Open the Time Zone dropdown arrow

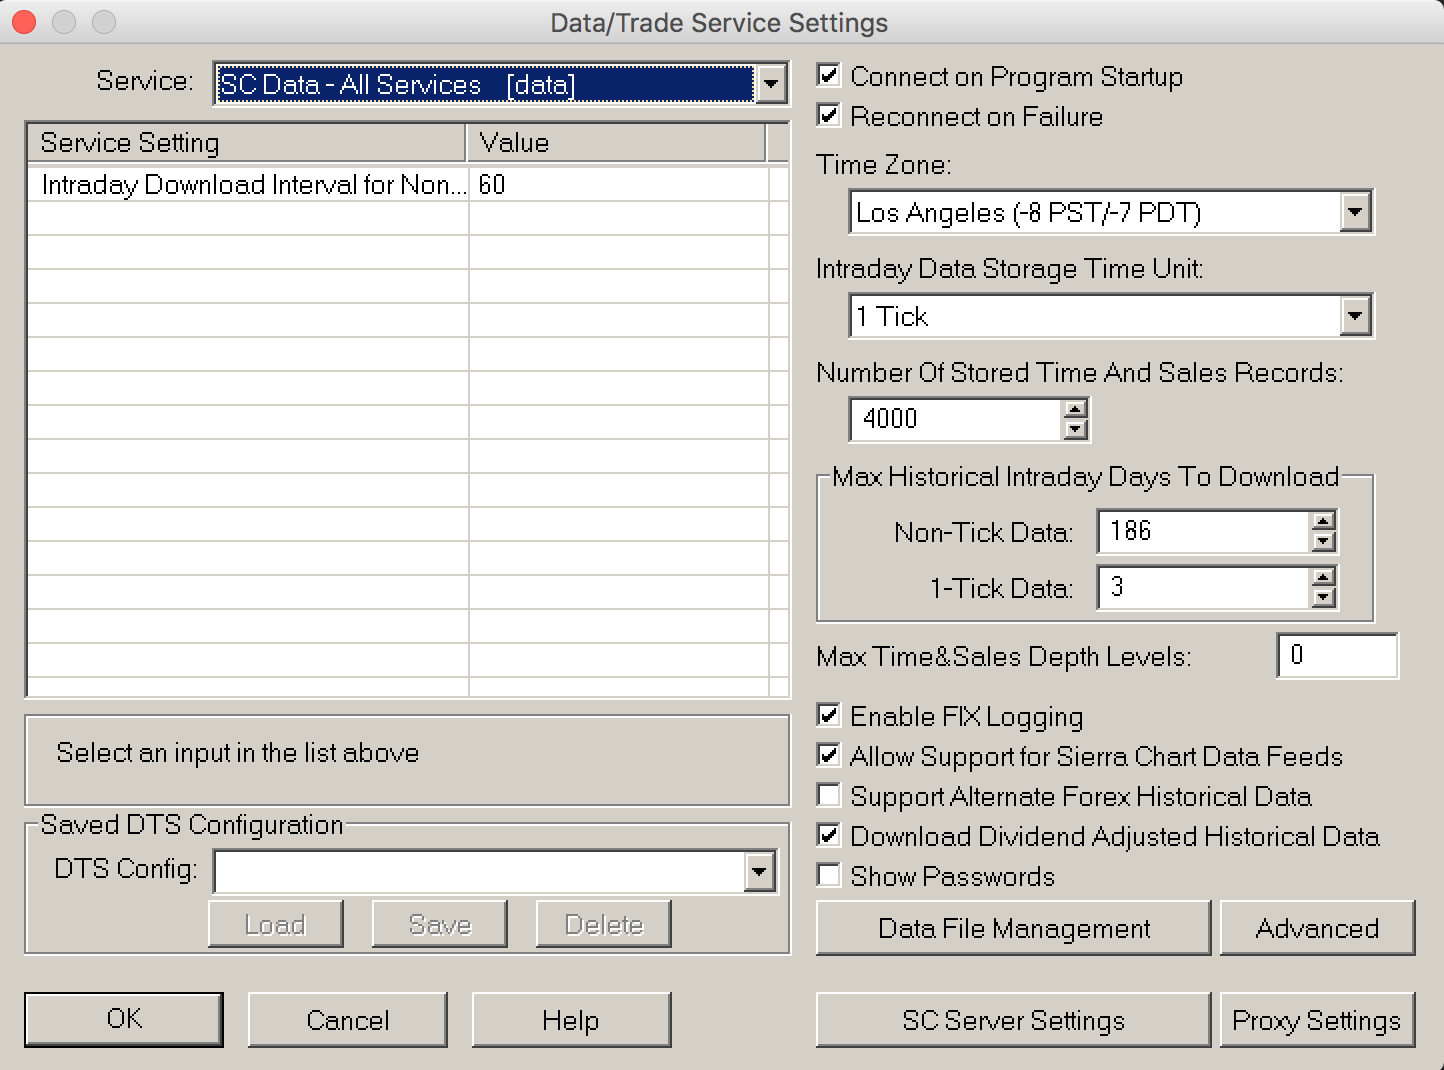(x=1355, y=212)
